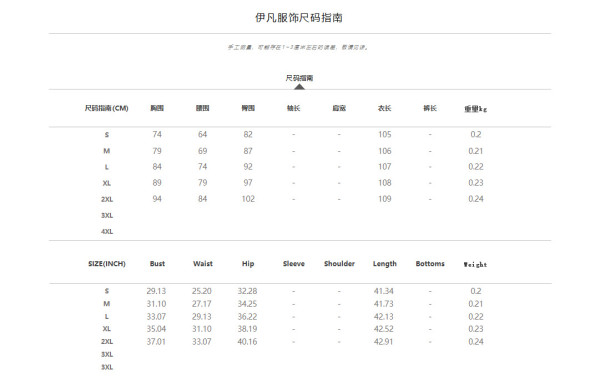This screenshot has height=389, width=600.
Task: Click length value 41.73 in inch table
Action: point(384,304)
